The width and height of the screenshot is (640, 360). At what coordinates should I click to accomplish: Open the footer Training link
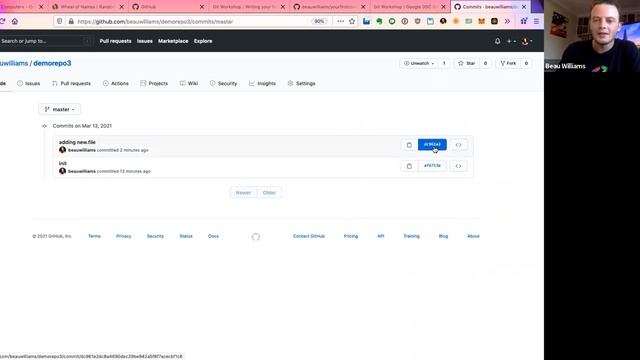[x=411, y=236]
